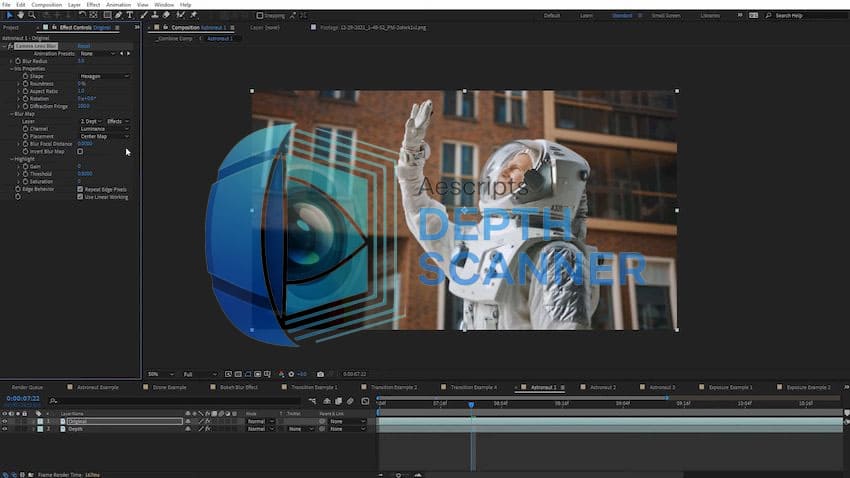Hide the Original layer with eye icon
850x478 pixels.
coord(4,421)
